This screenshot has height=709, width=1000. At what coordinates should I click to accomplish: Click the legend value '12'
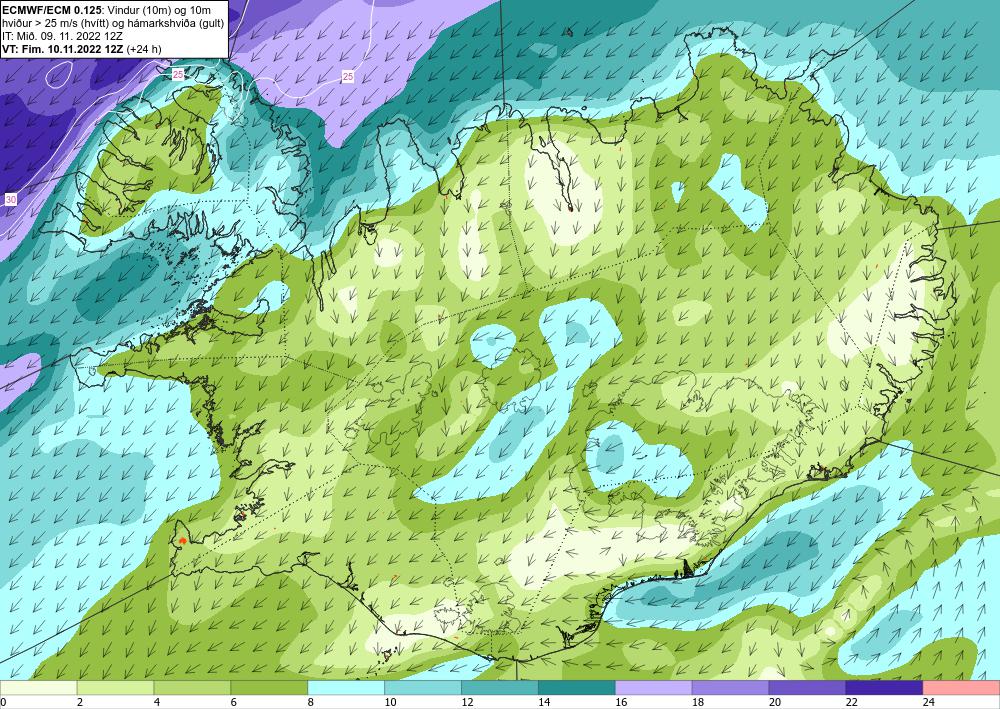coord(467,702)
